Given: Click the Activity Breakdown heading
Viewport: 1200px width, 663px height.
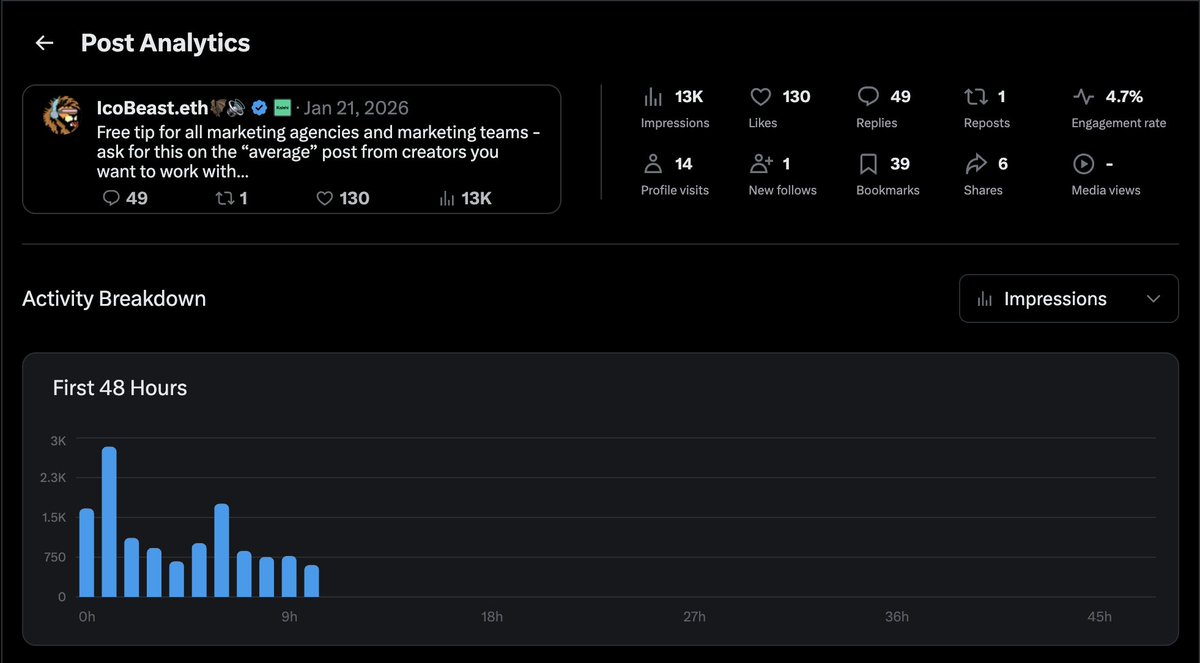Looking at the screenshot, I should pos(114,299).
